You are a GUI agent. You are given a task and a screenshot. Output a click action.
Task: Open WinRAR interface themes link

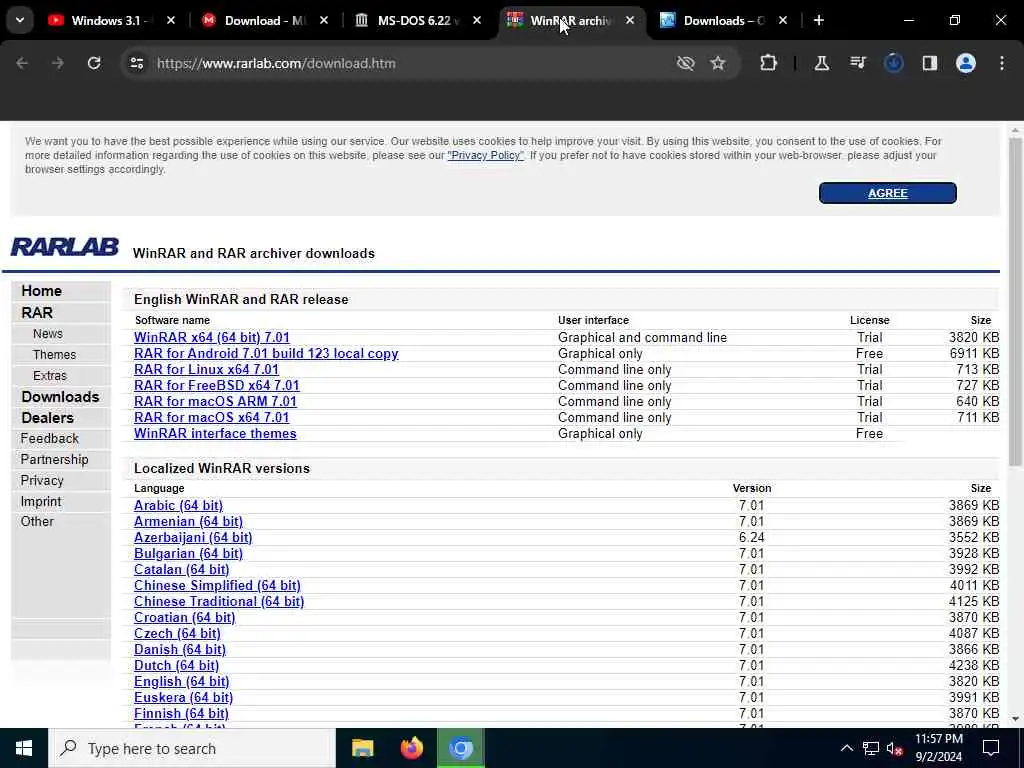coord(215,434)
